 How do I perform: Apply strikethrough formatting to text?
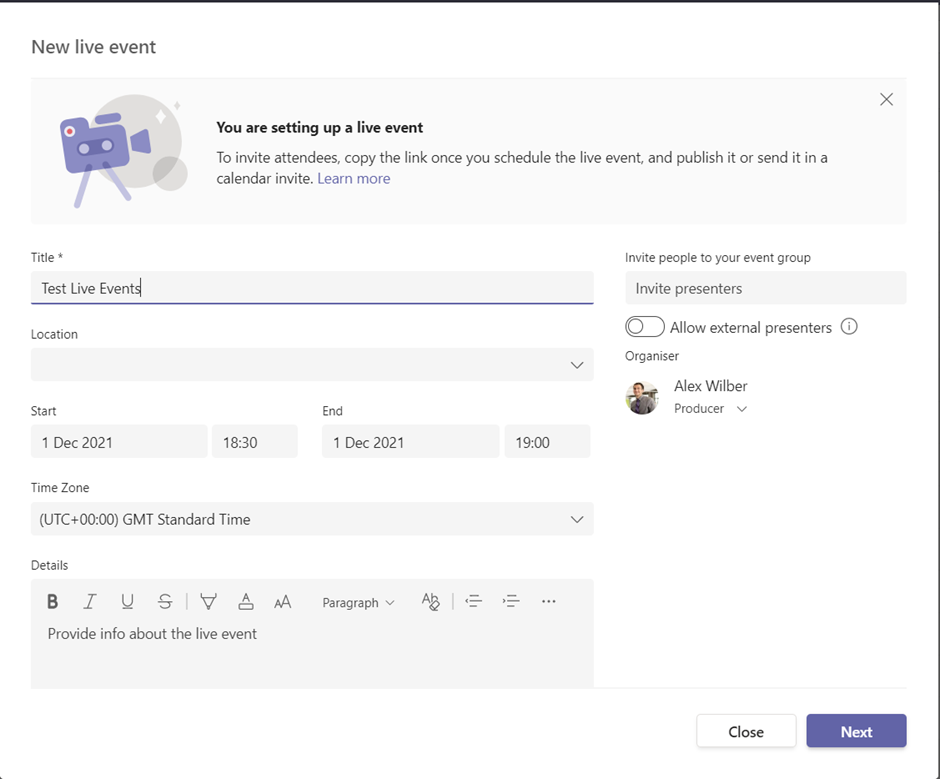coord(165,602)
